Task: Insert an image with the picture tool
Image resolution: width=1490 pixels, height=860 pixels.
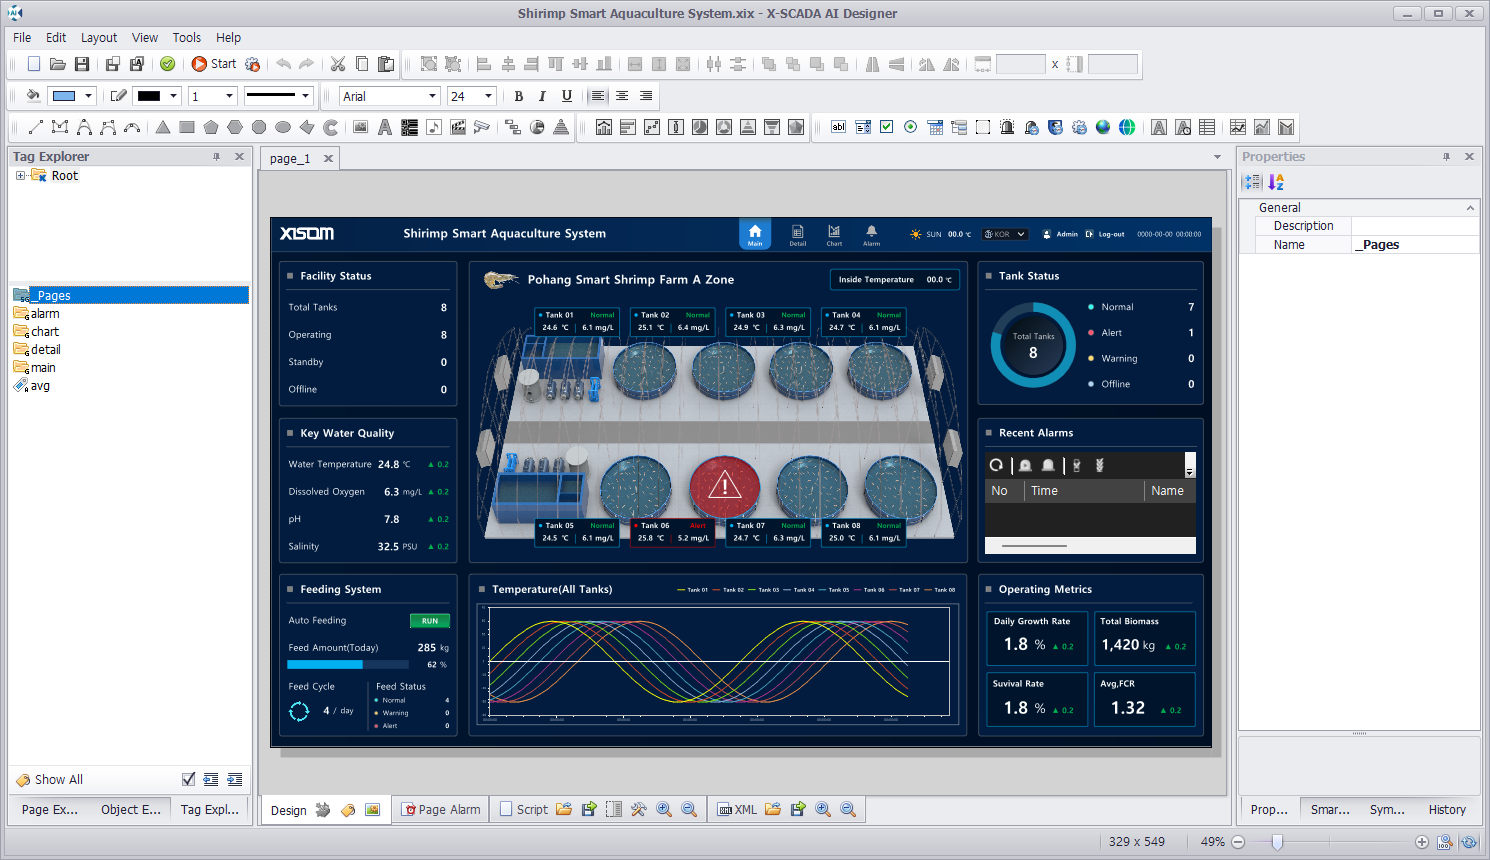Action: [x=361, y=127]
